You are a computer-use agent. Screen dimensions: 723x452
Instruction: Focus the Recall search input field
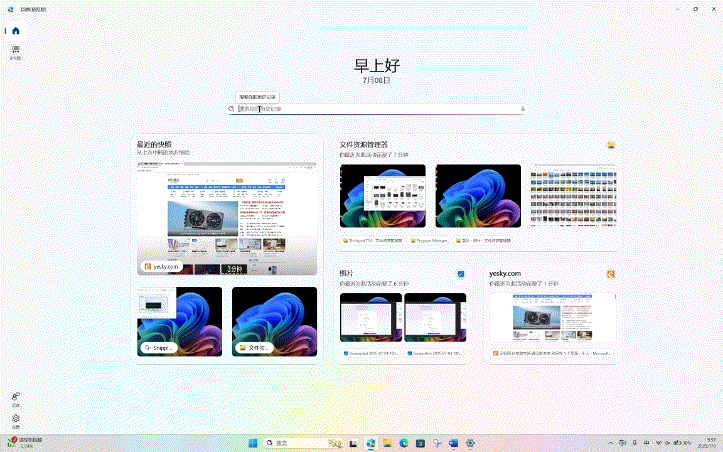click(377, 109)
